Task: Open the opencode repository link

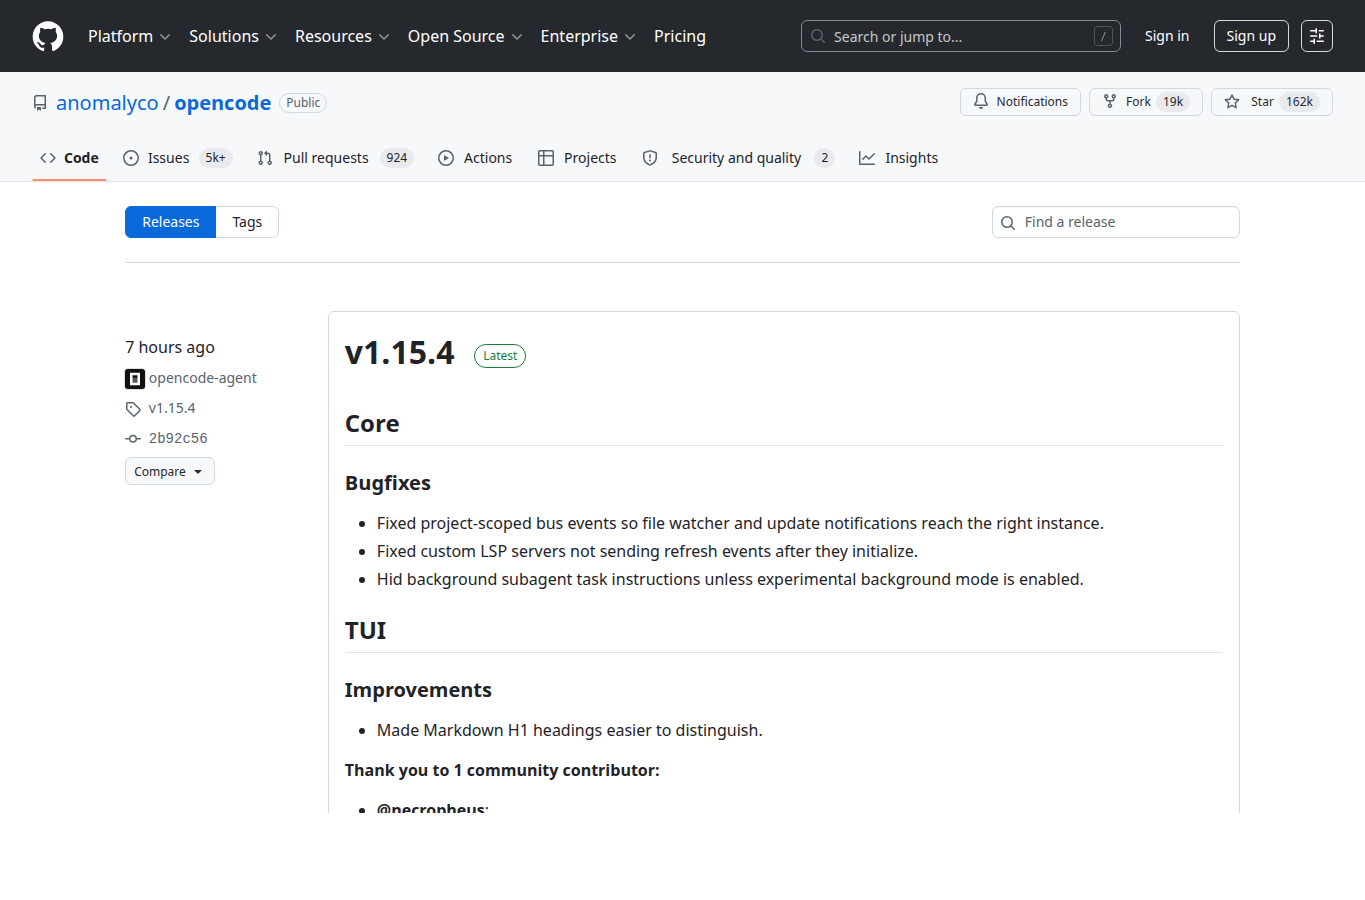Action: click(x=223, y=103)
